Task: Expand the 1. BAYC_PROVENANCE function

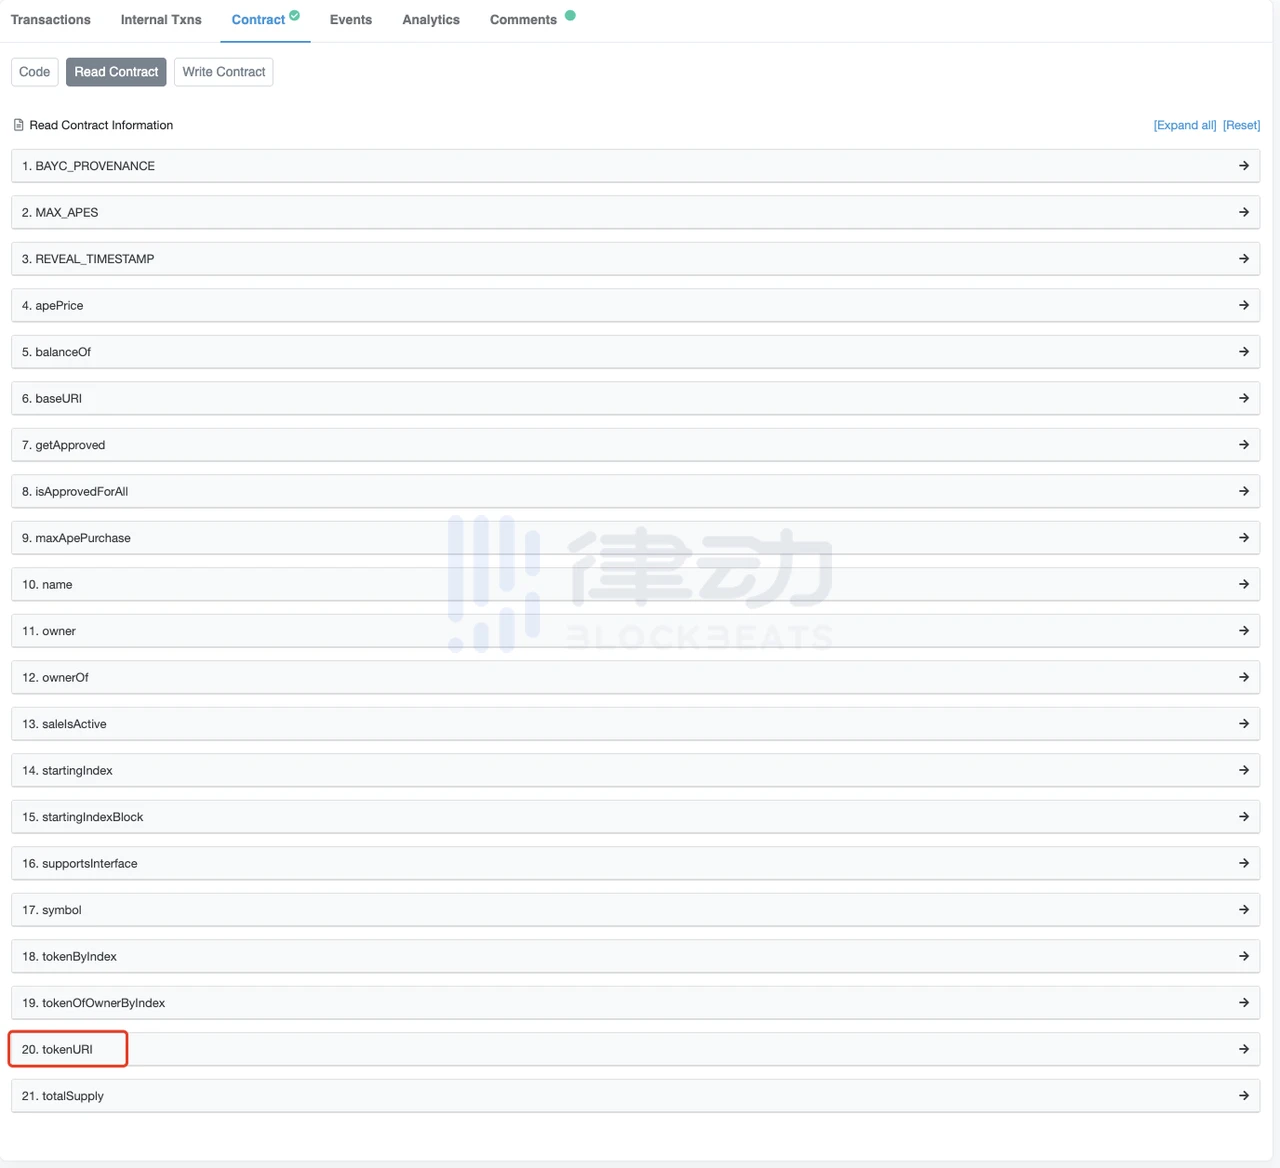Action: click(635, 166)
